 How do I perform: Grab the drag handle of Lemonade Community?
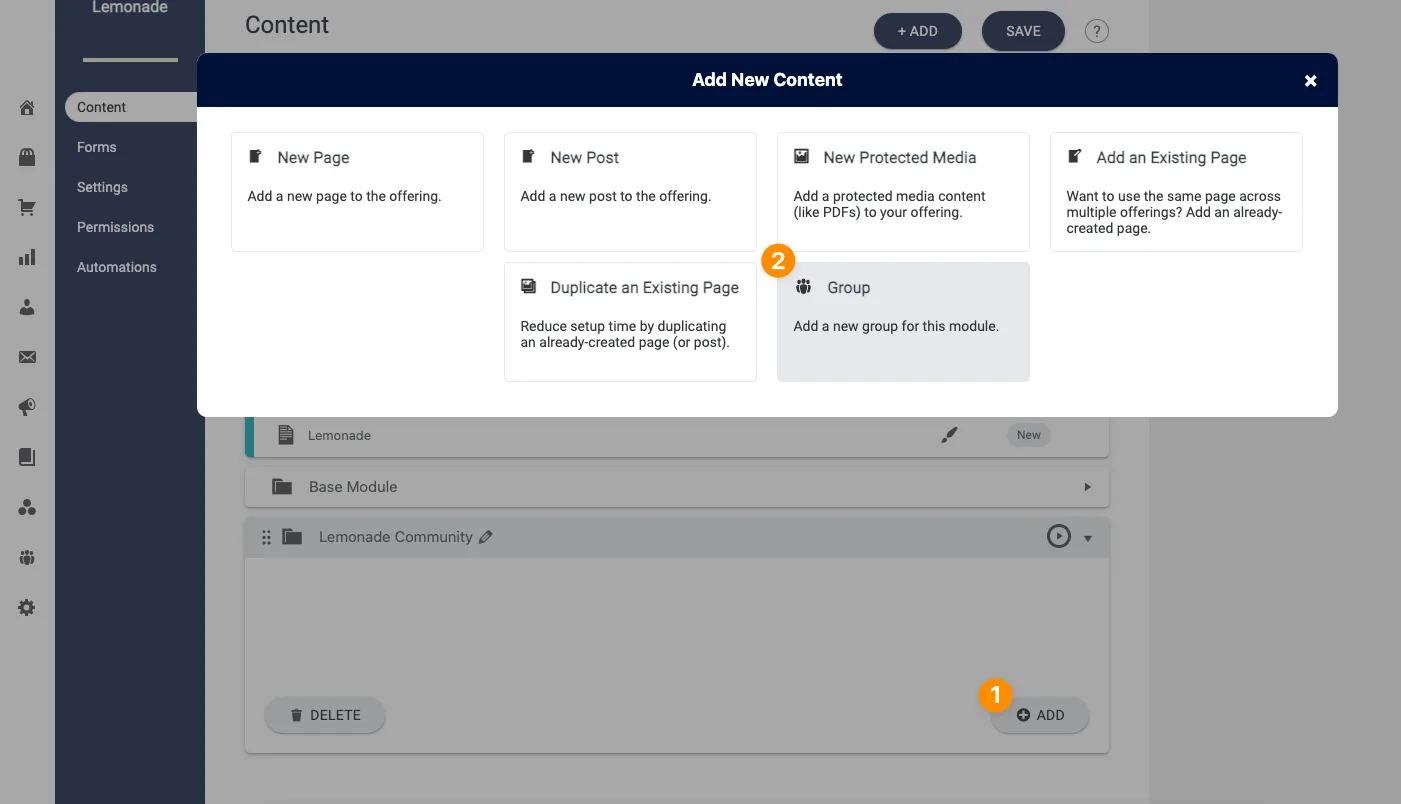266,538
